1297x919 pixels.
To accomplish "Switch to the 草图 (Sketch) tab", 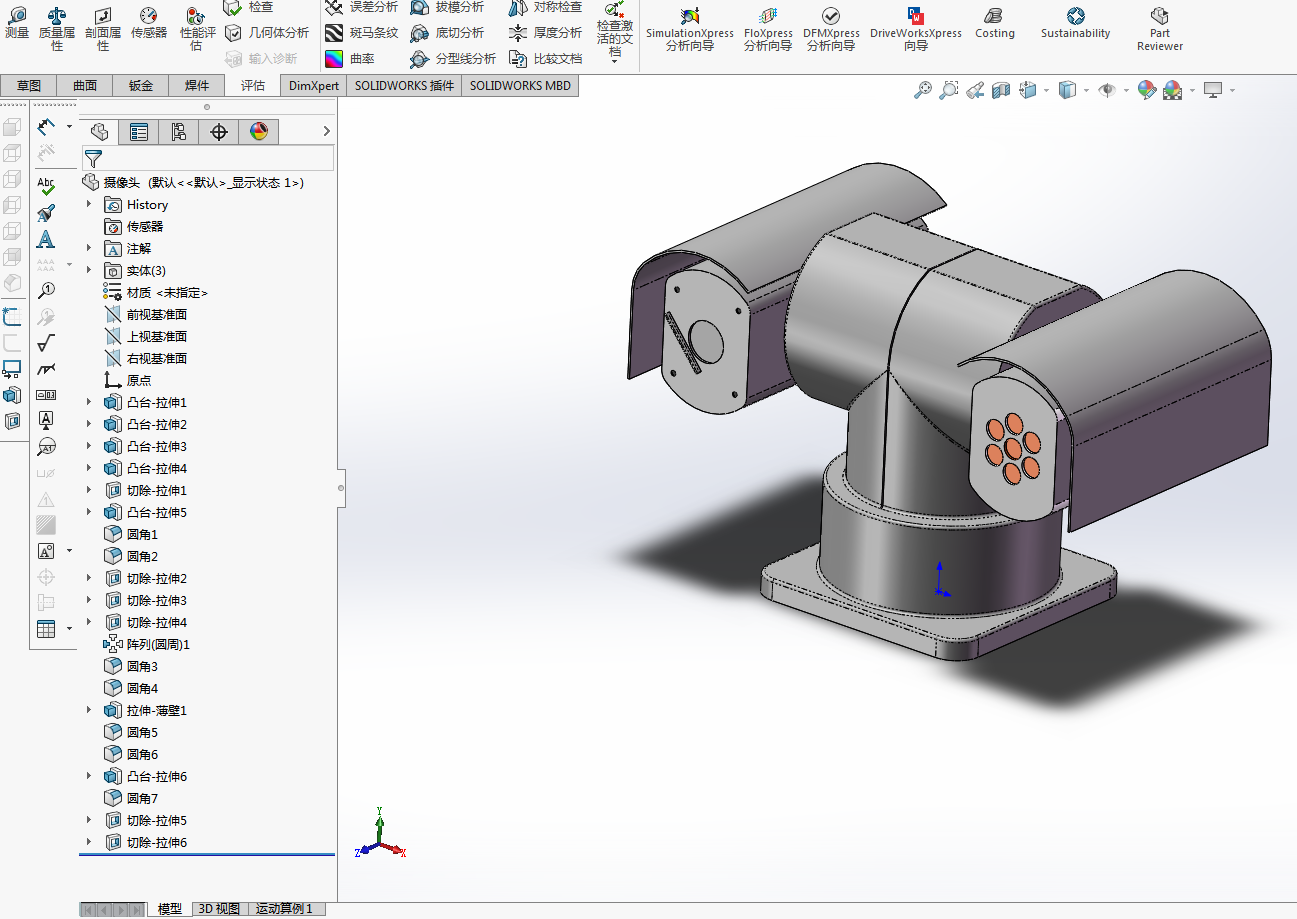I will [29, 86].
